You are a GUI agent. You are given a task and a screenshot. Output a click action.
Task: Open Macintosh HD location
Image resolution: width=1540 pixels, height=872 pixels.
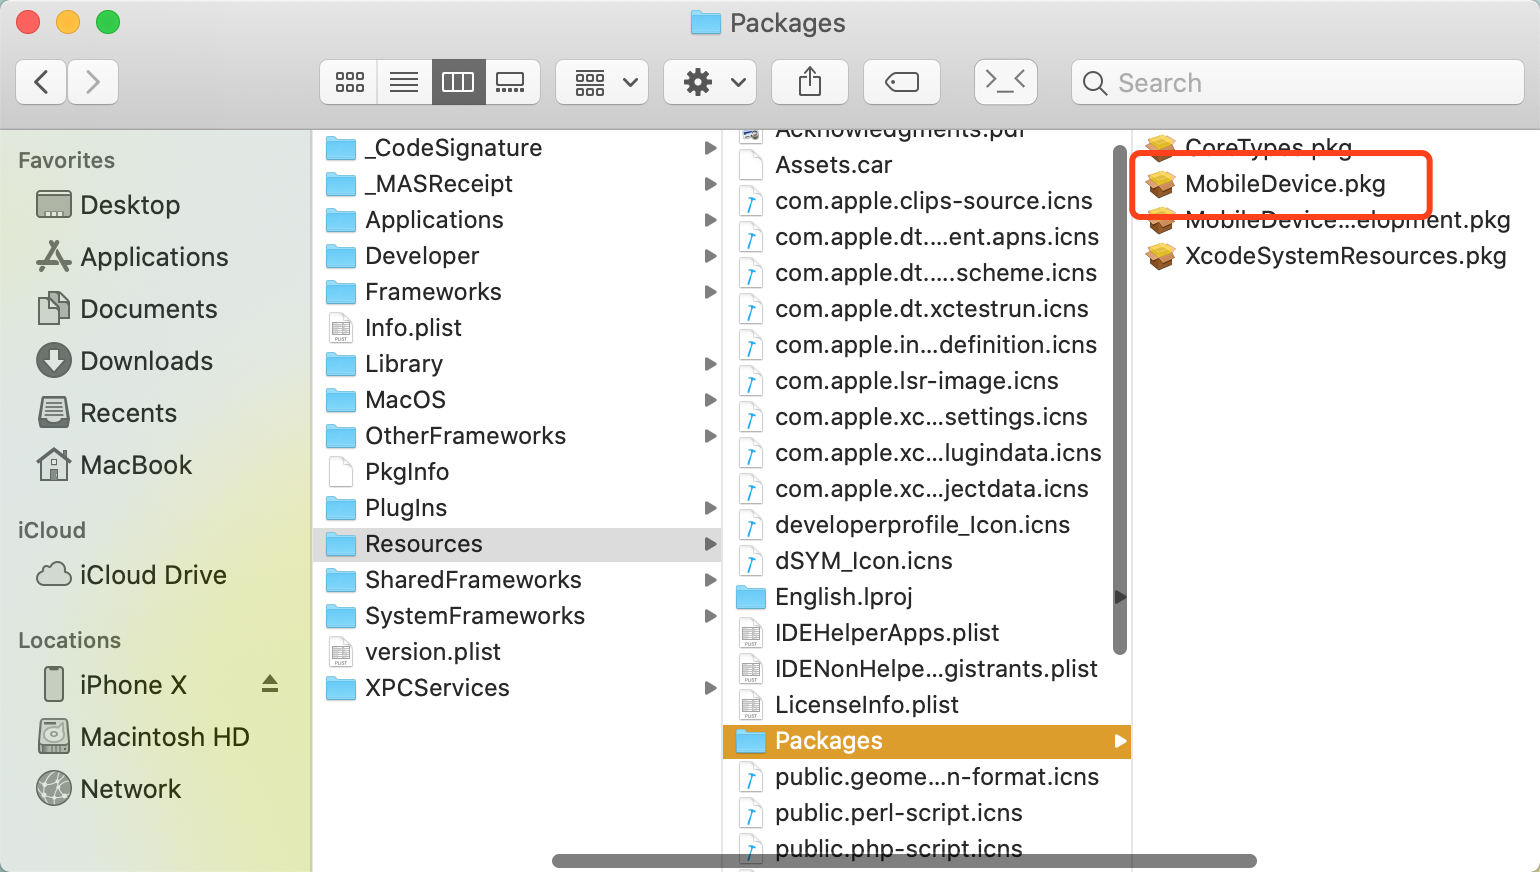(164, 737)
